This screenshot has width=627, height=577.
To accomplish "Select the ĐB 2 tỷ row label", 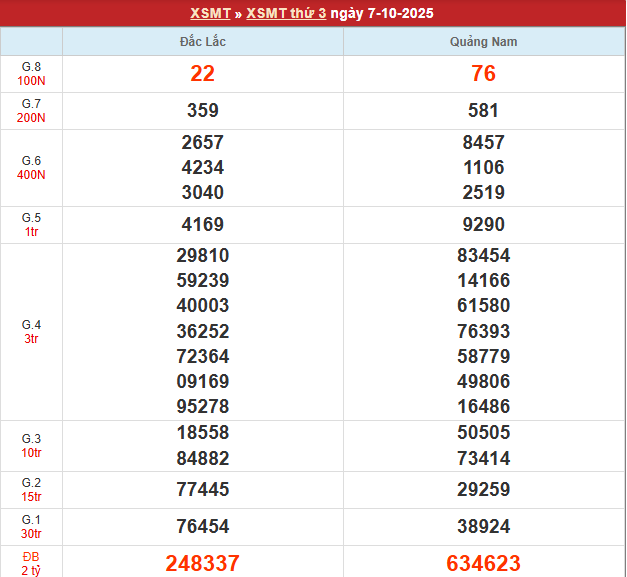I will (x=32, y=563).
